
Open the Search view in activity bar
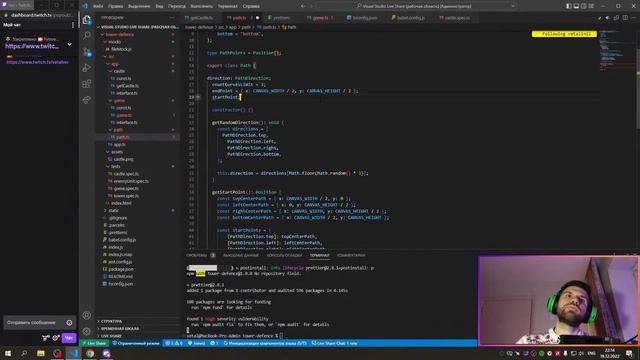point(87,36)
